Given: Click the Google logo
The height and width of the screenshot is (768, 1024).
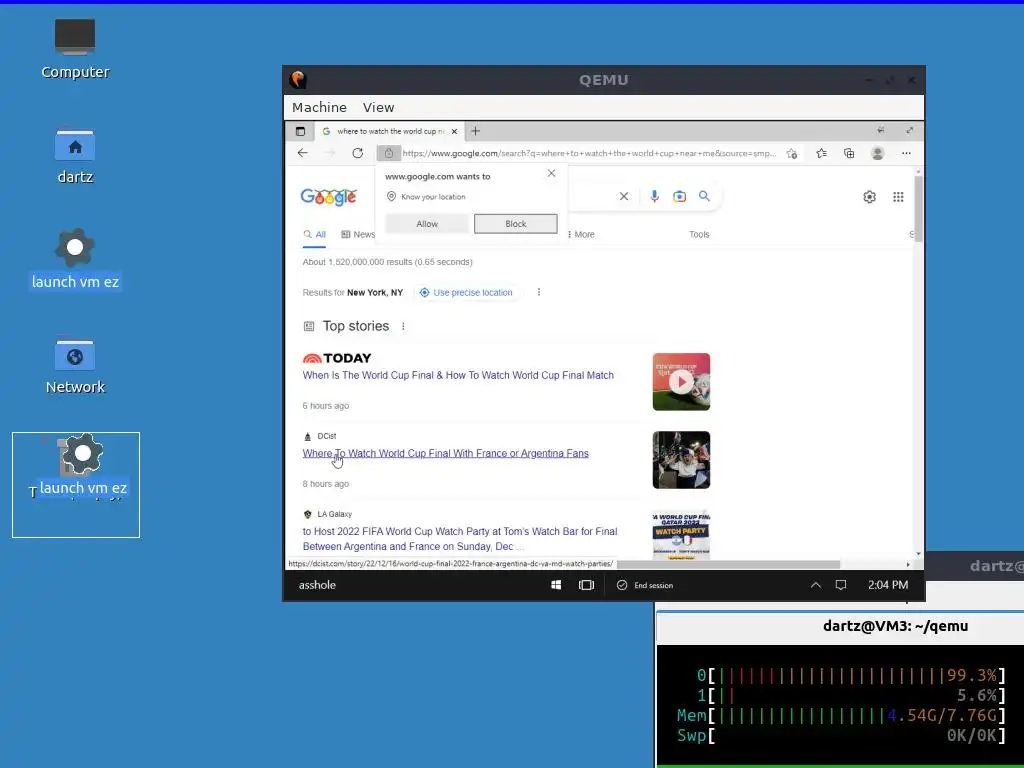Looking at the screenshot, I should tap(328, 196).
